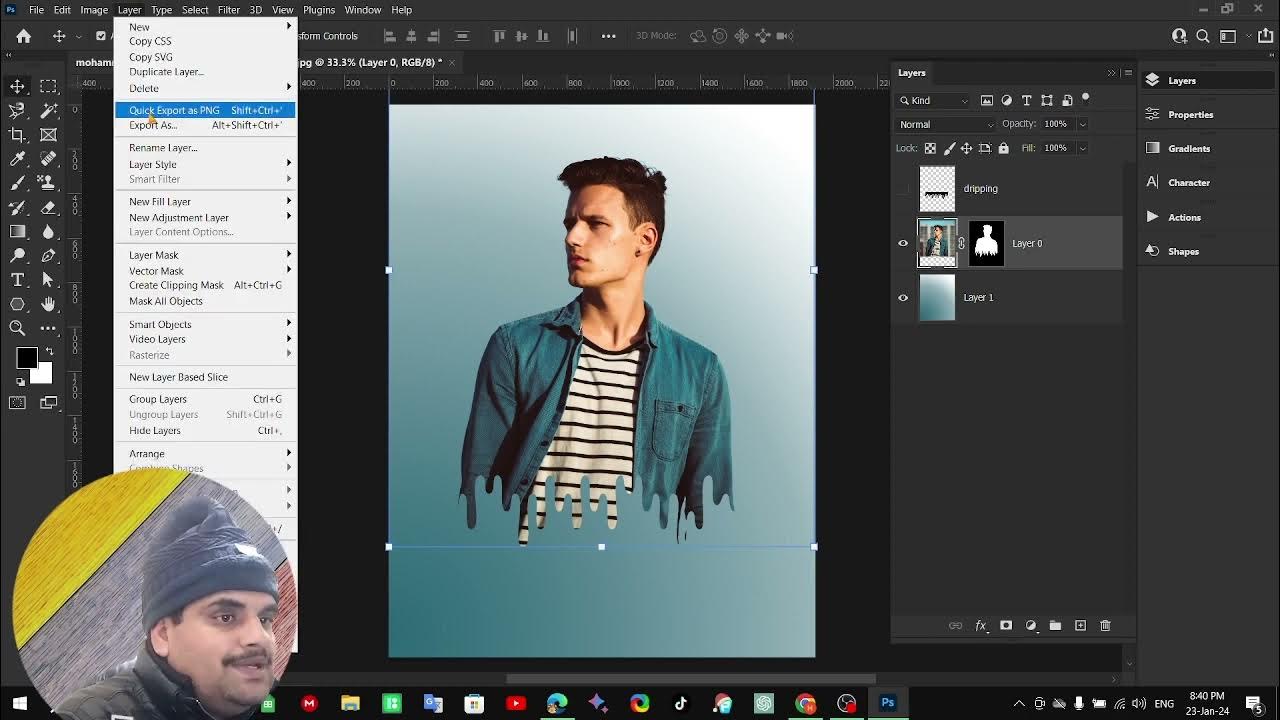Select the Zoom tool
Image resolution: width=1280 pixels, height=720 pixels.
point(17,328)
